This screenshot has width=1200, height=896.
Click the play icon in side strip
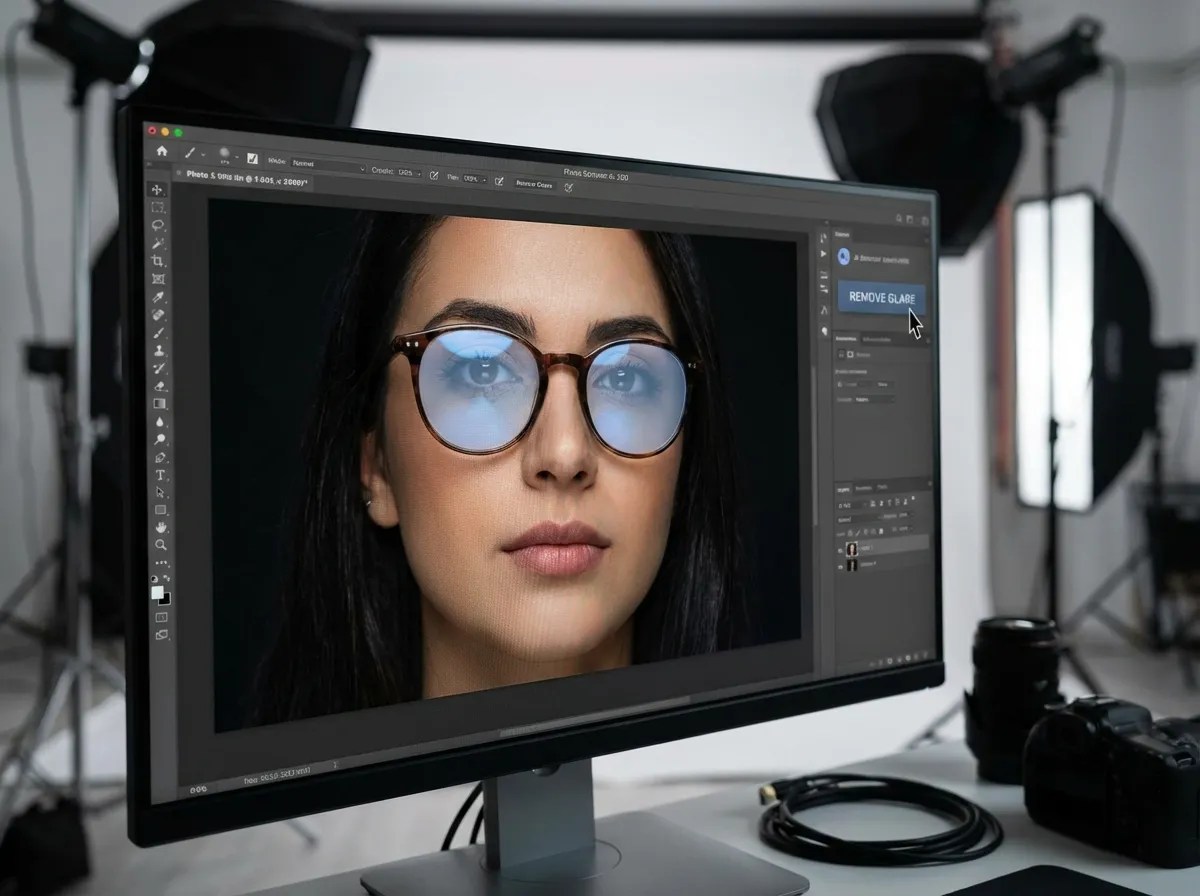click(823, 254)
